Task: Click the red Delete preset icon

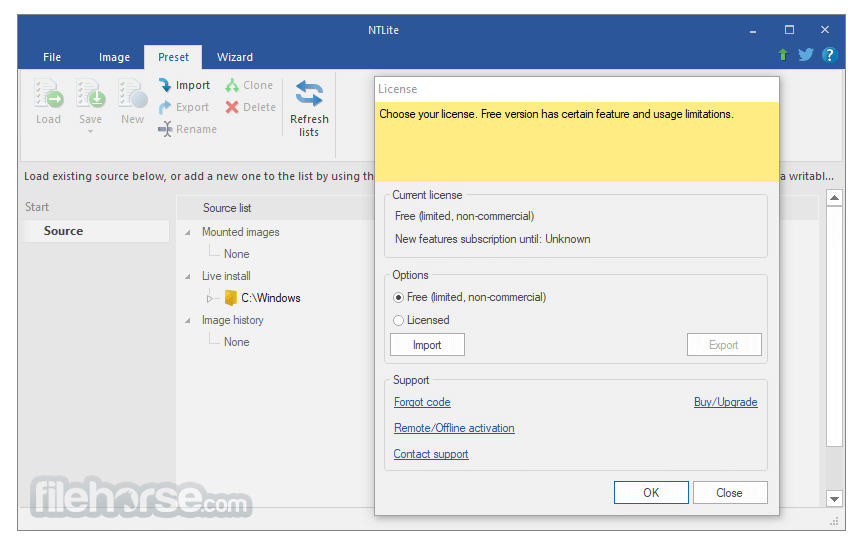Action: (232, 107)
